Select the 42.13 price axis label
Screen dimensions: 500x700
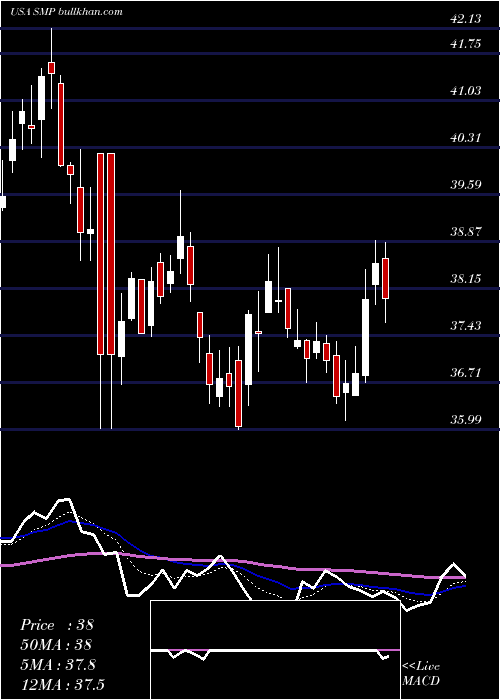(466, 18)
